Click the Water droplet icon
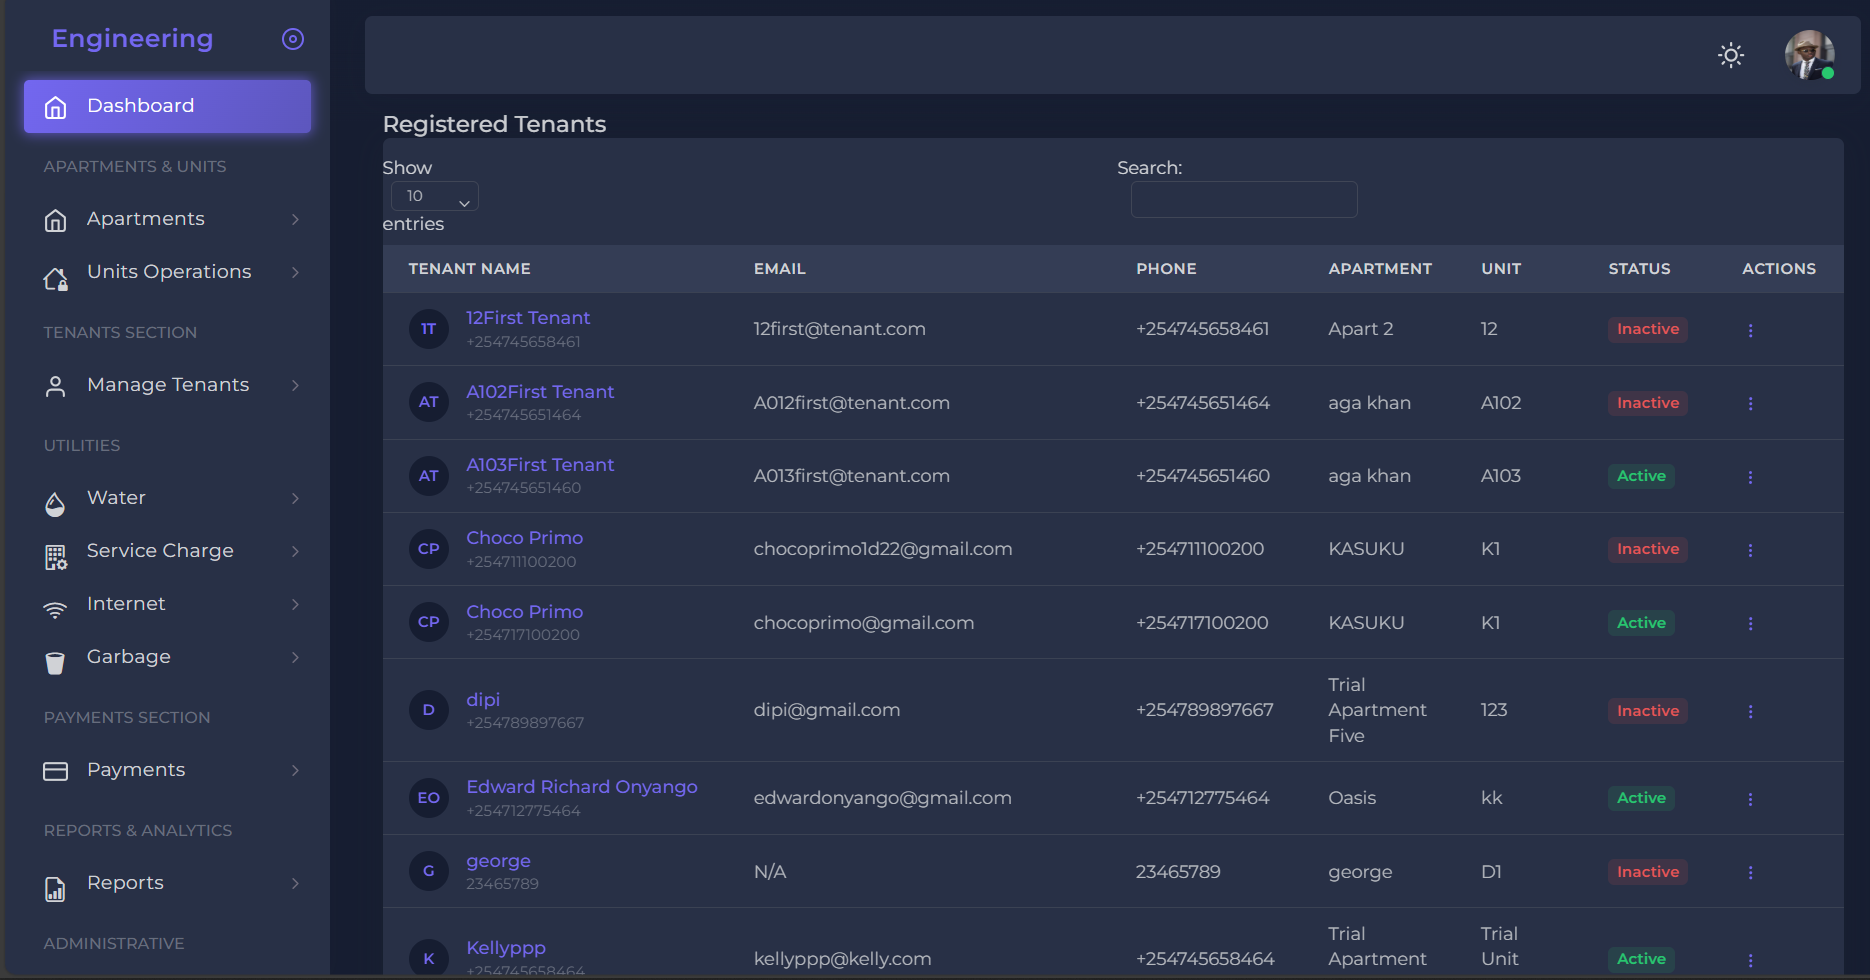The width and height of the screenshot is (1870, 980). point(56,504)
